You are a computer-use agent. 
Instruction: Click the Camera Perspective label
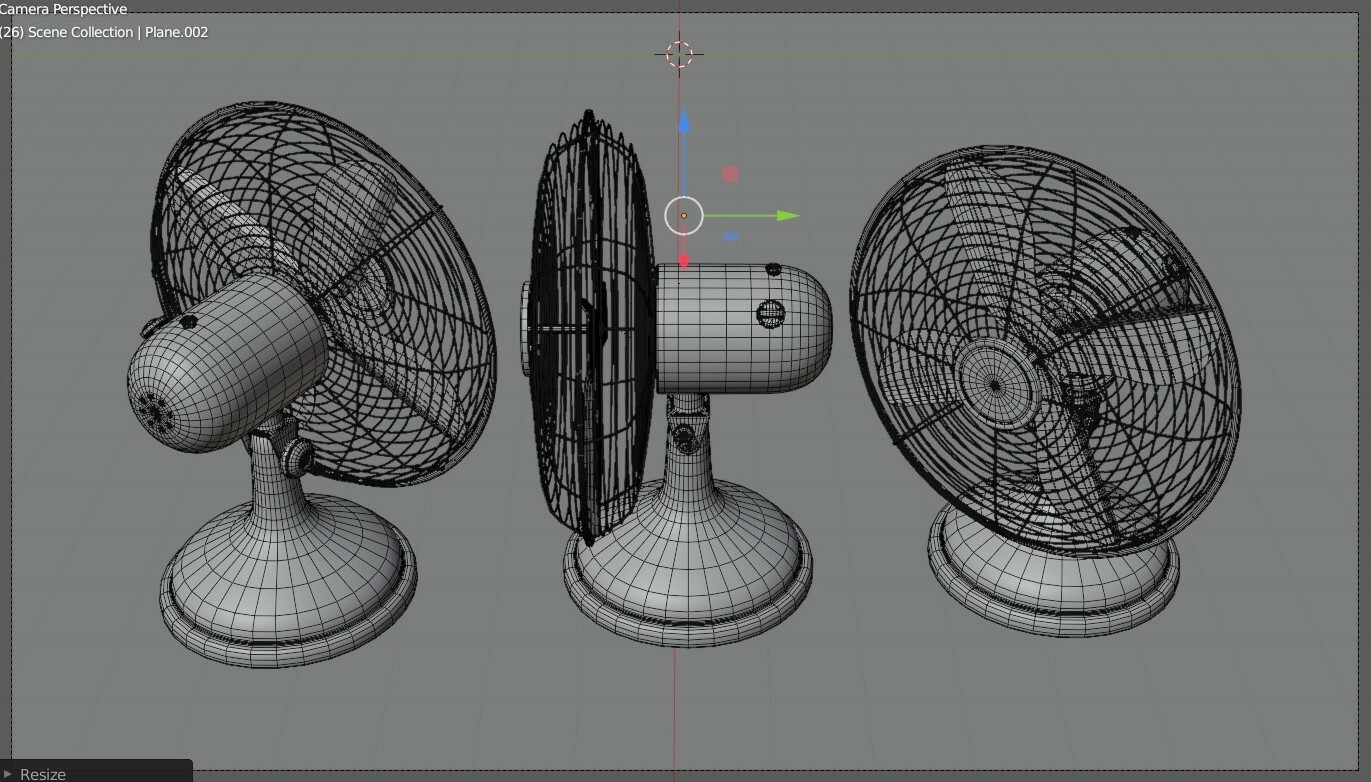(x=63, y=9)
